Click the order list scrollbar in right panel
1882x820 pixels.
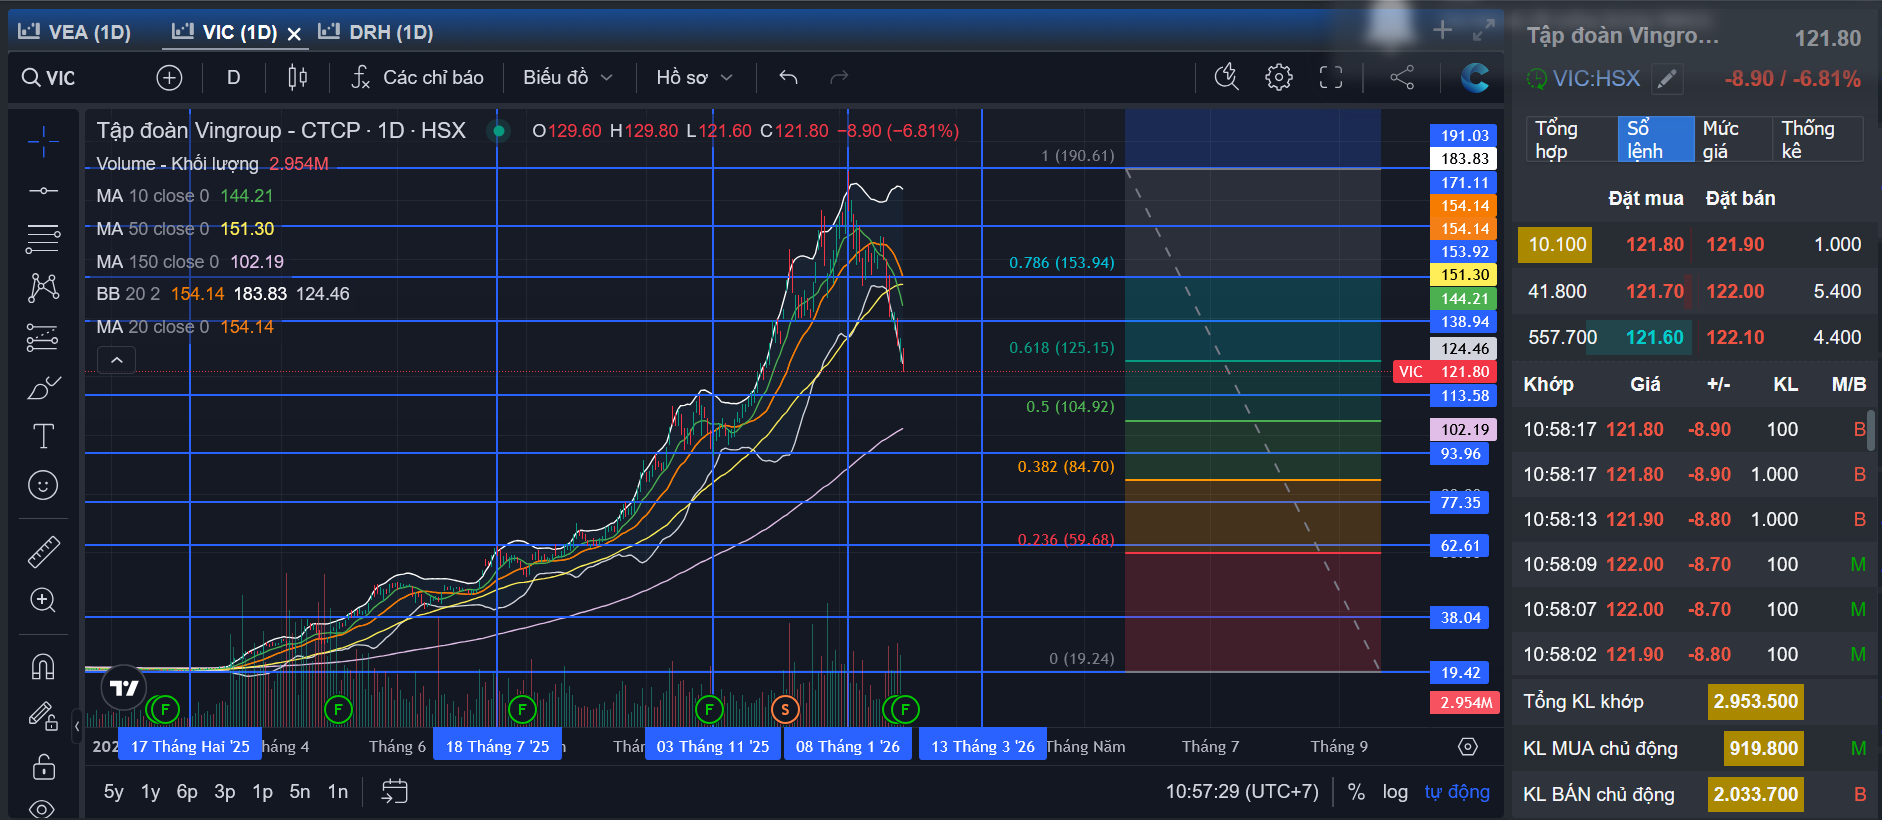(x=1870, y=430)
